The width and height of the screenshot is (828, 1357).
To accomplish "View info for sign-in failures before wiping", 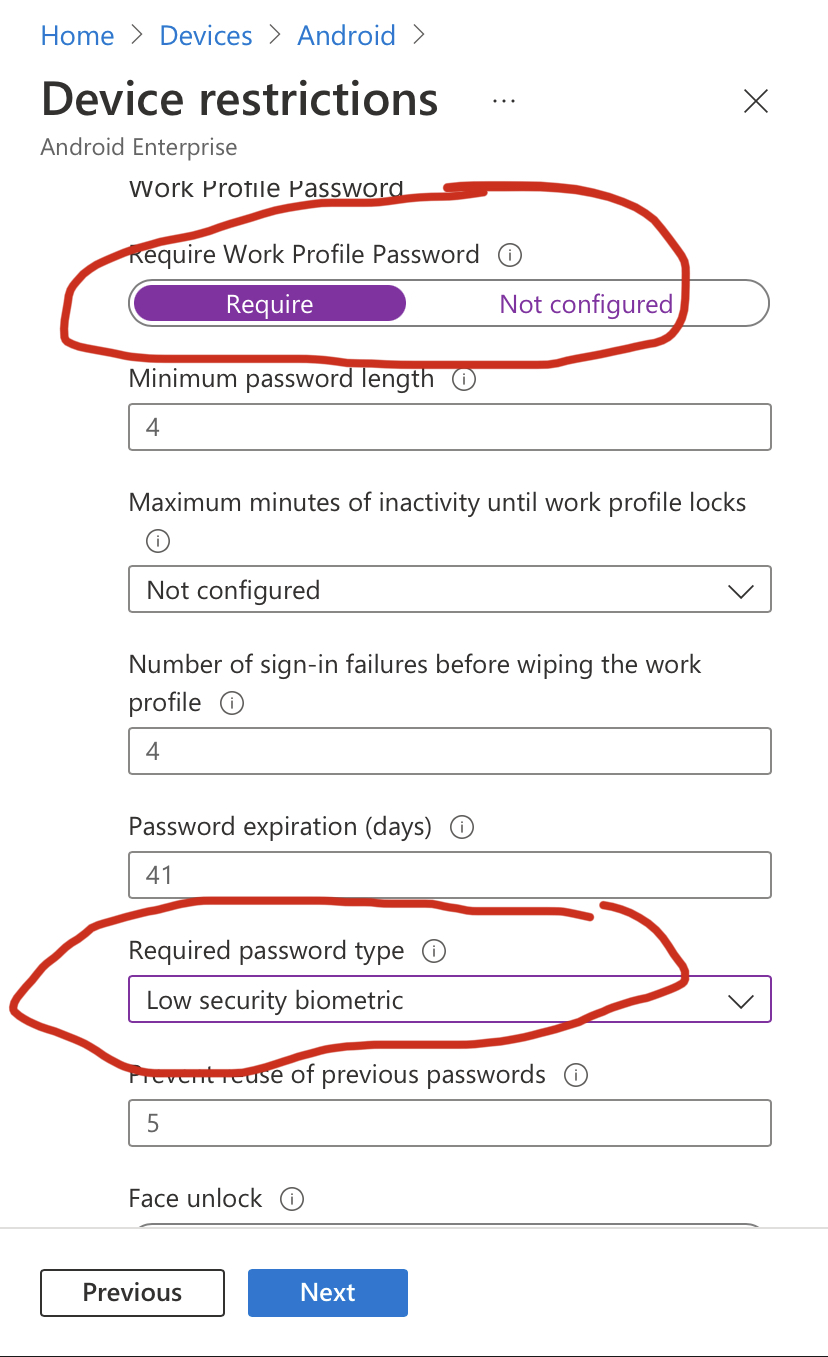I will click(x=231, y=703).
